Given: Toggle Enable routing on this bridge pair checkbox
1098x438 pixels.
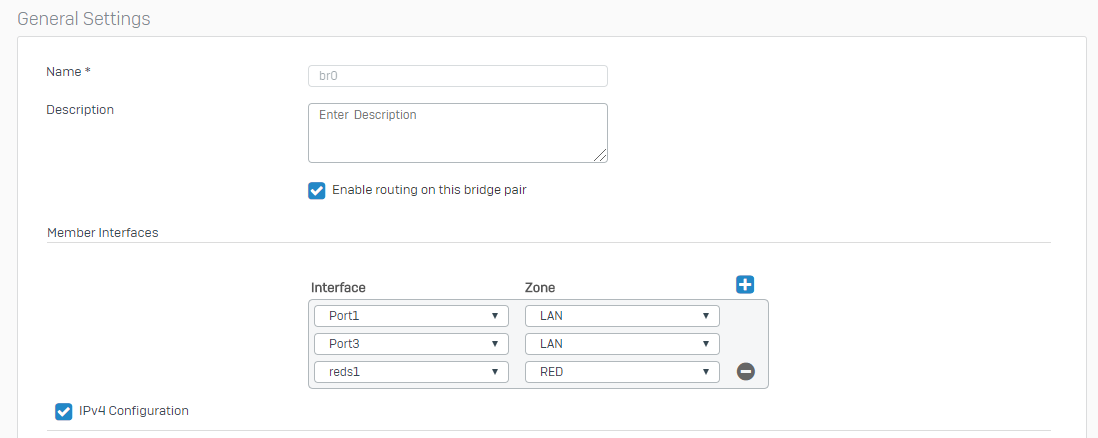Looking at the screenshot, I should click(317, 191).
